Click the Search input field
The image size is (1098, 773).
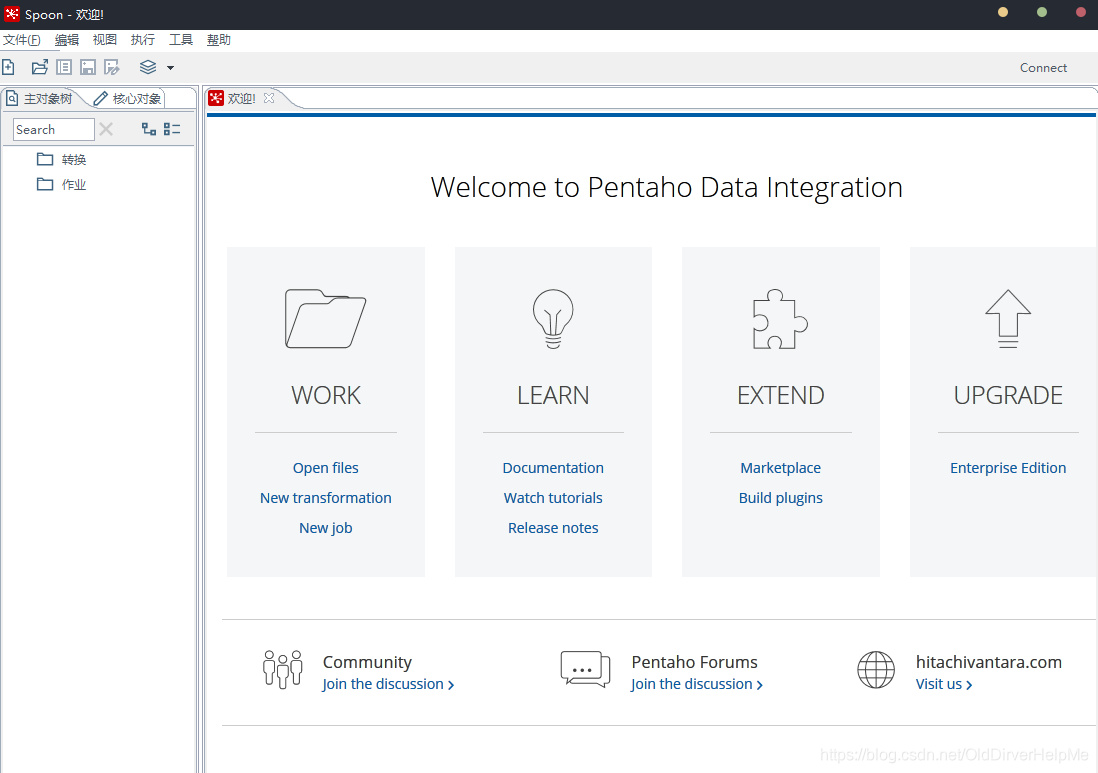click(x=54, y=130)
